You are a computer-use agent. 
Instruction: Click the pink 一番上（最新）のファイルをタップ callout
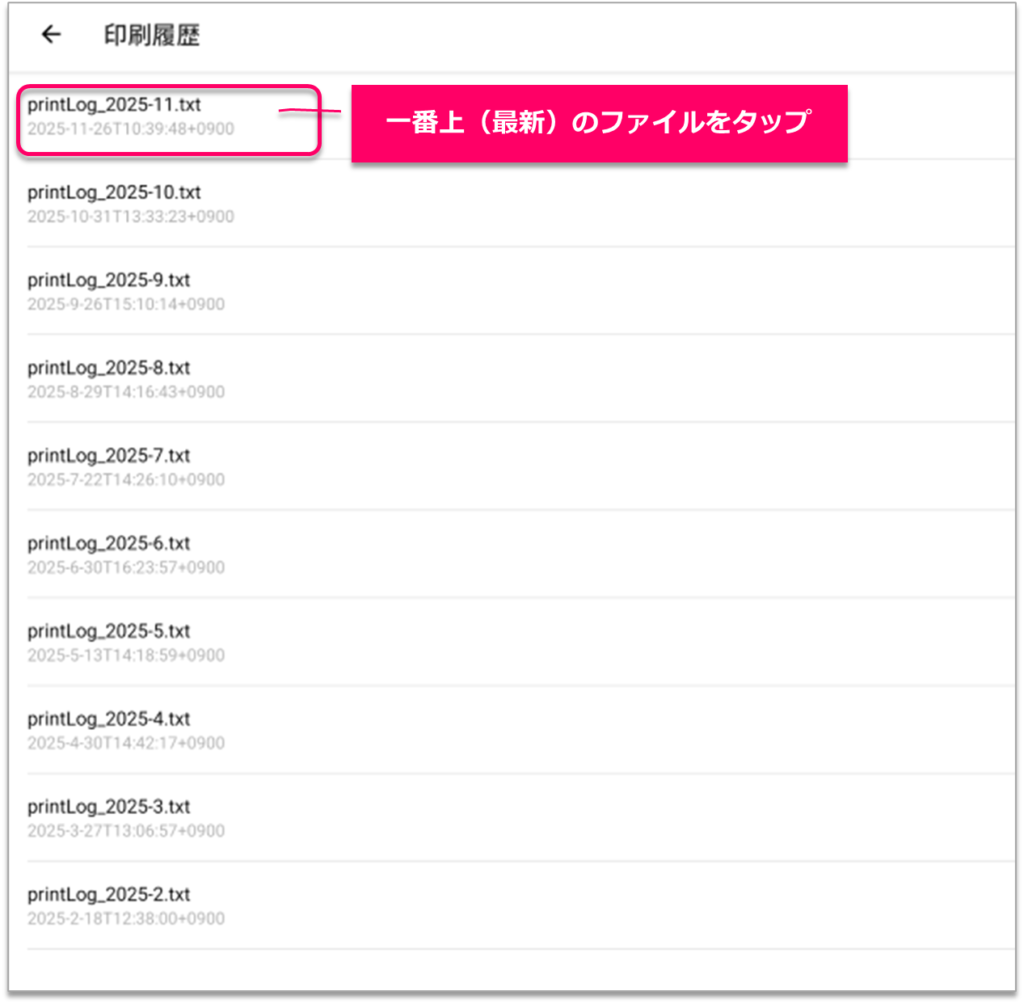[x=599, y=123]
